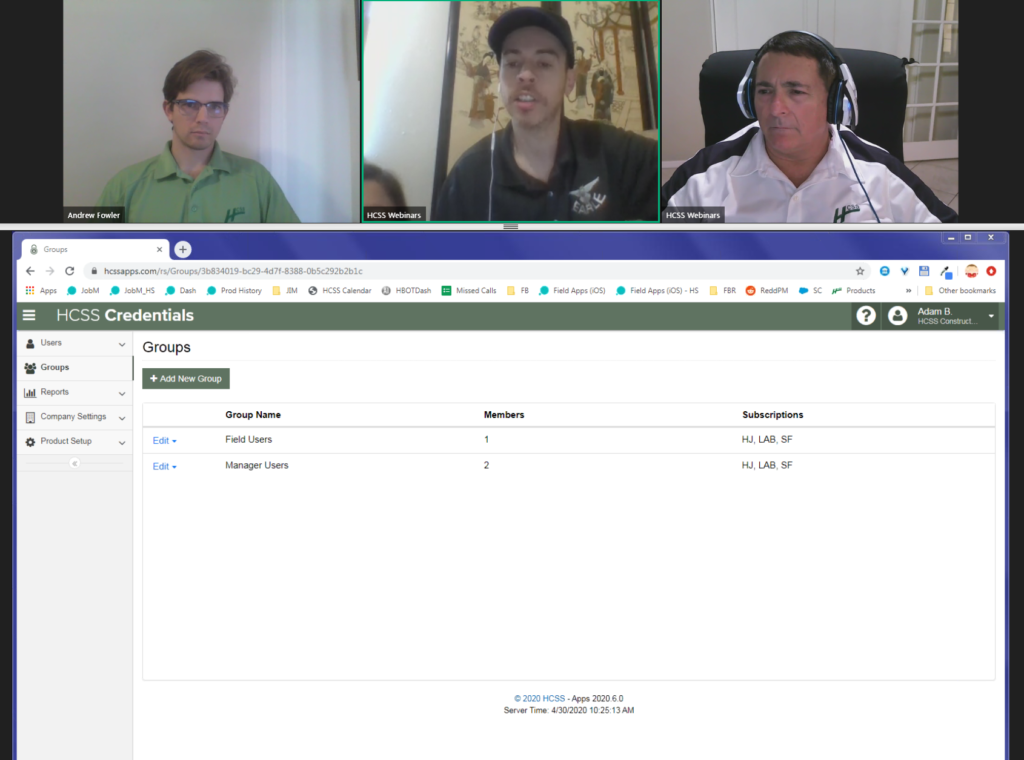The image size is (1024, 760).
Task: Open the Field Apps (iOS) - HS bookmark
Action: tap(657, 291)
